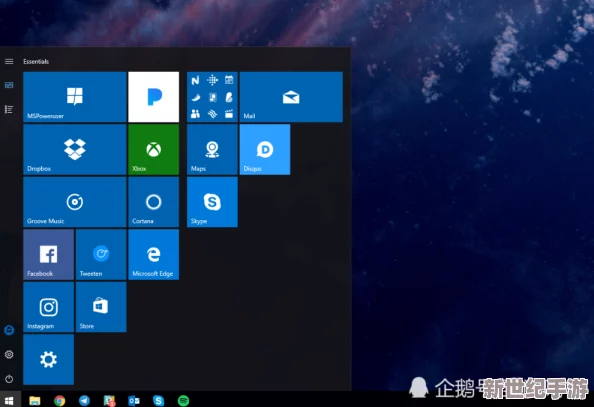Open Telegram from the taskbar
The width and height of the screenshot is (594, 407).
coord(84,400)
